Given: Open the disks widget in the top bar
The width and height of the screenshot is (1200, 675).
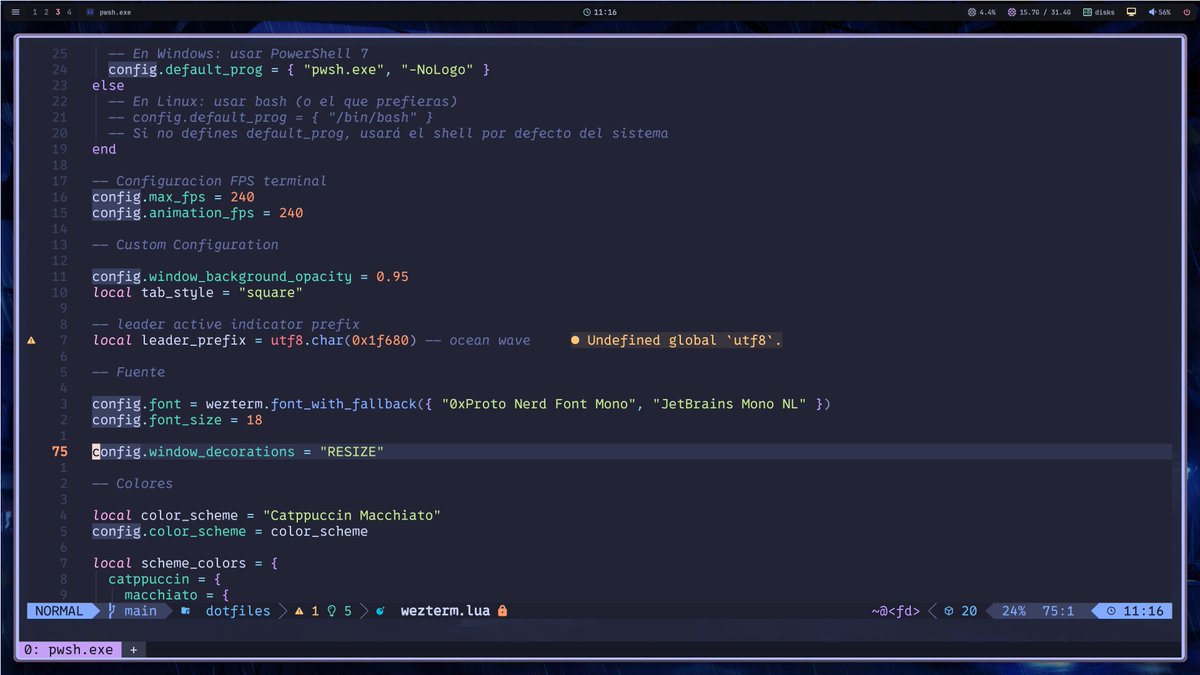Looking at the screenshot, I should [x=1098, y=12].
